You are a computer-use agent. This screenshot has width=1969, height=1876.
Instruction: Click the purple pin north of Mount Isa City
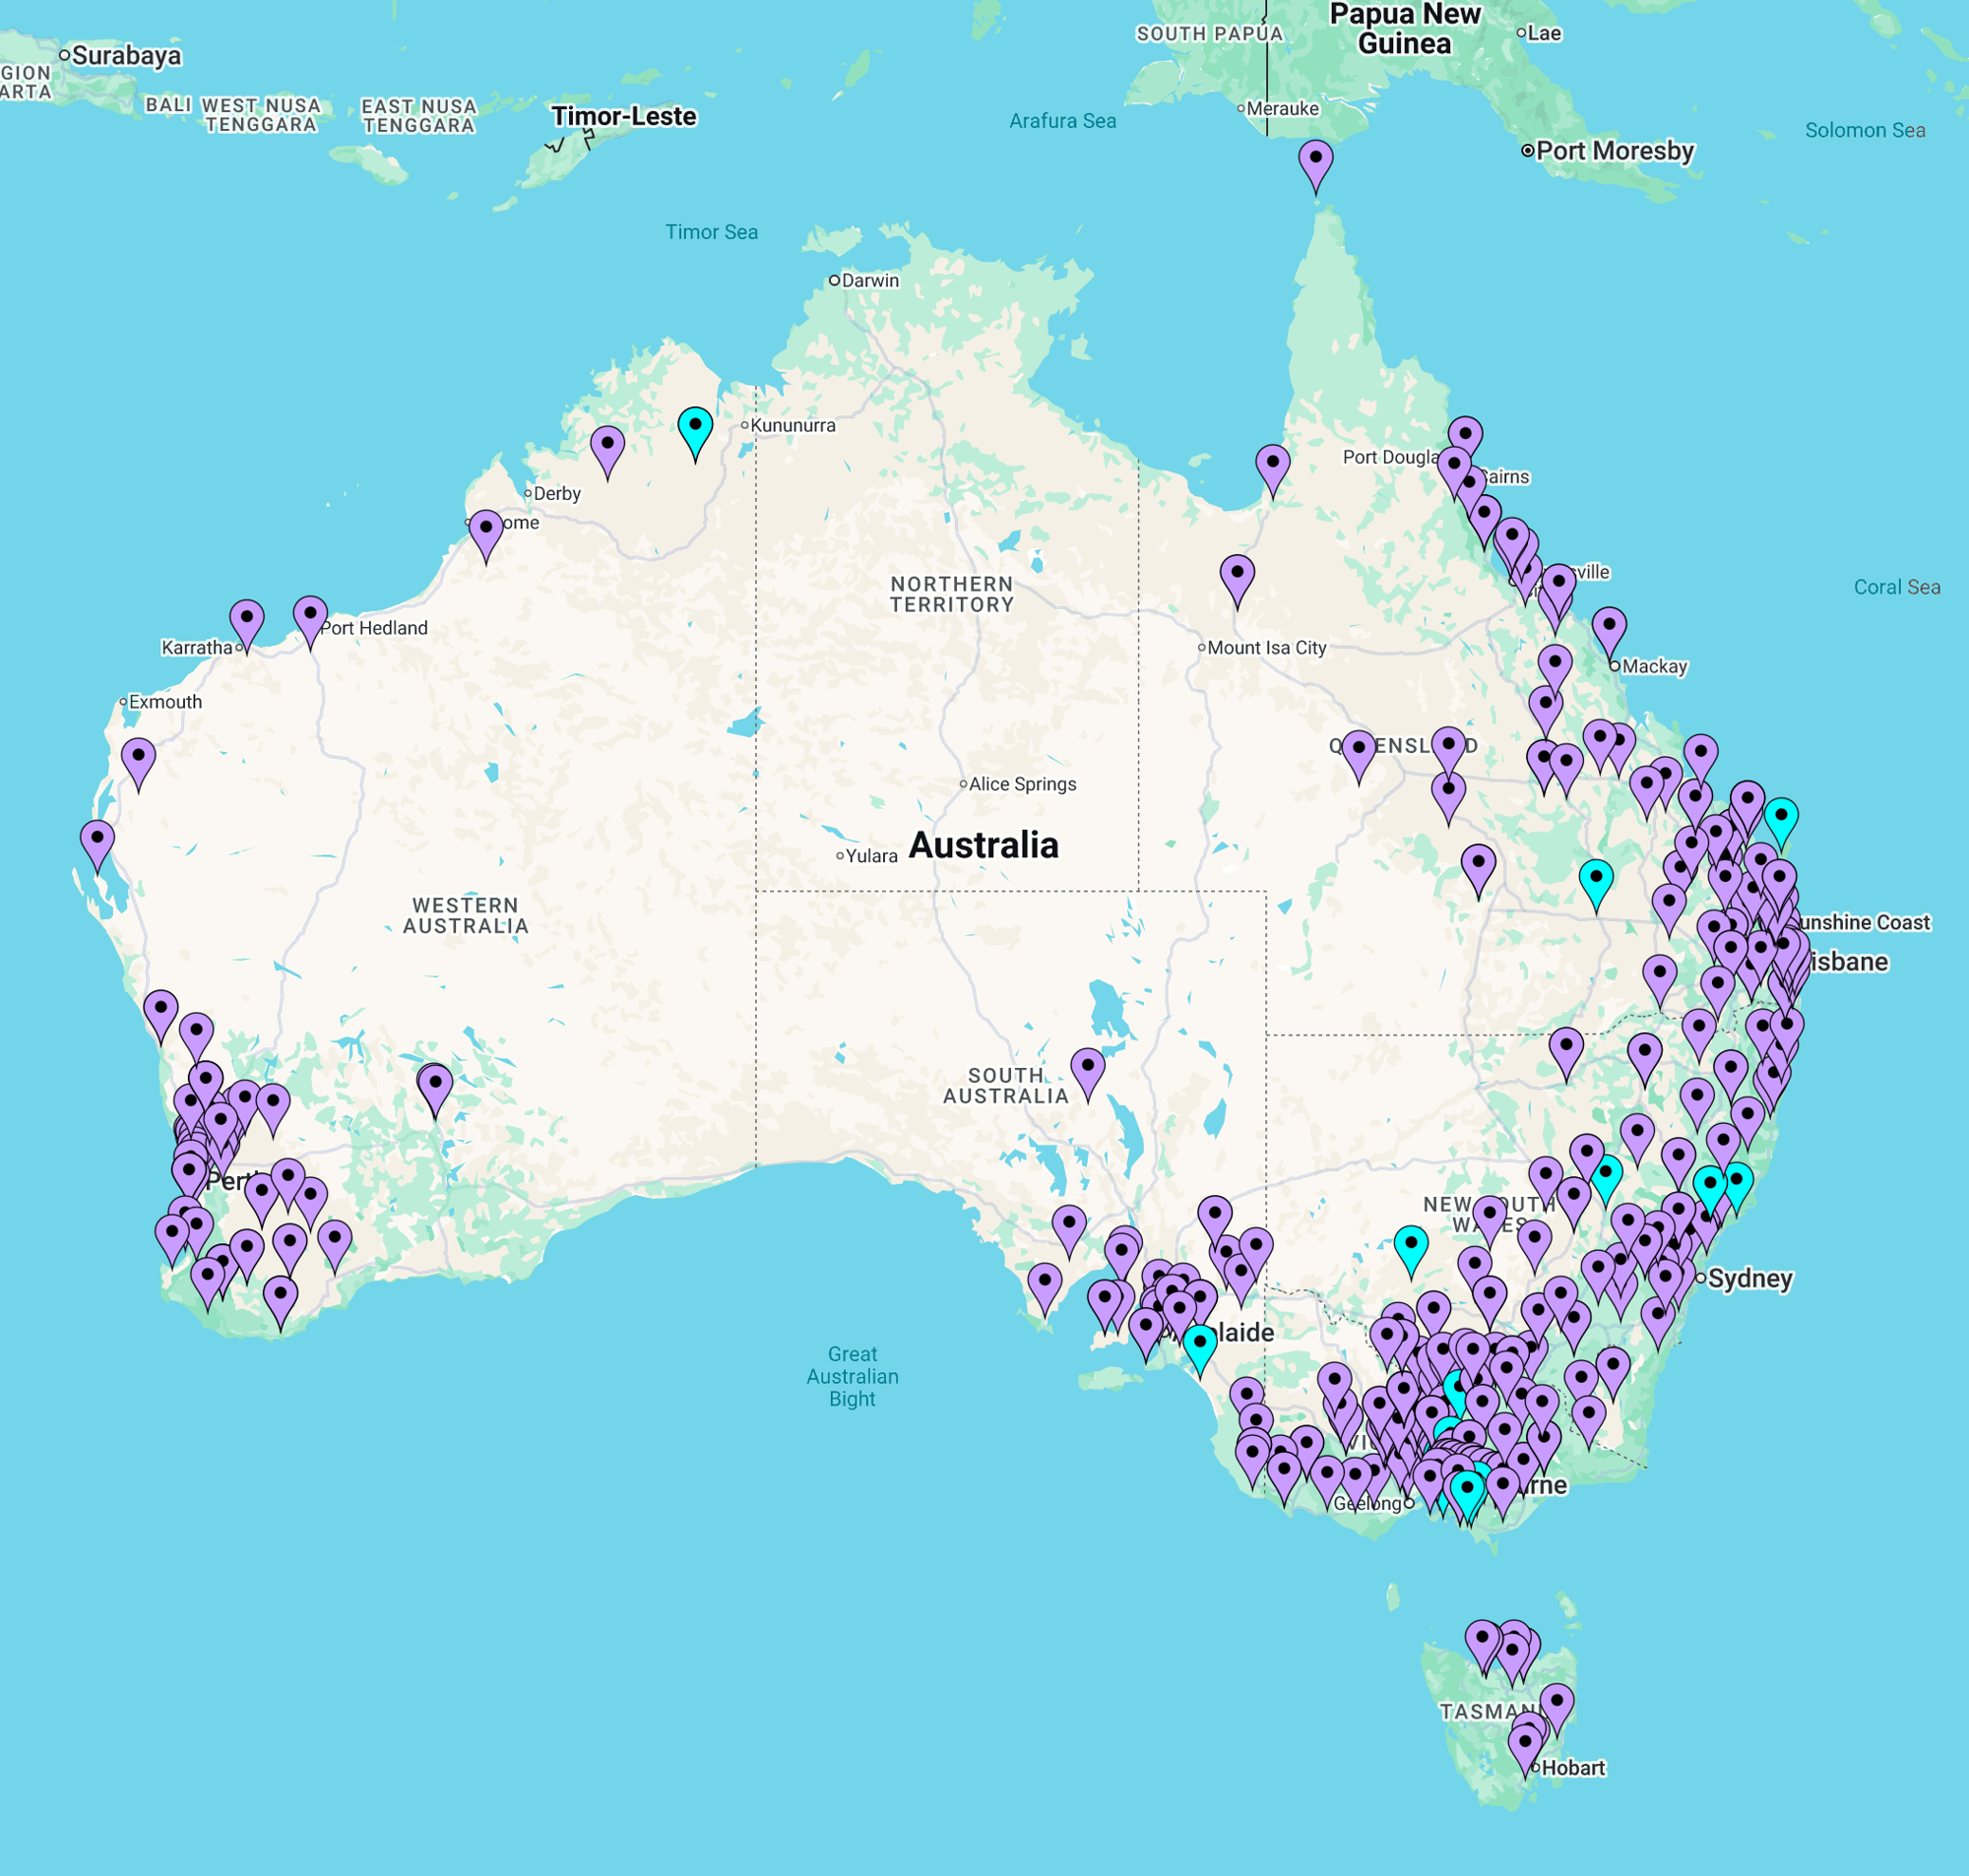pyautogui.click(x=1237, y=582)
